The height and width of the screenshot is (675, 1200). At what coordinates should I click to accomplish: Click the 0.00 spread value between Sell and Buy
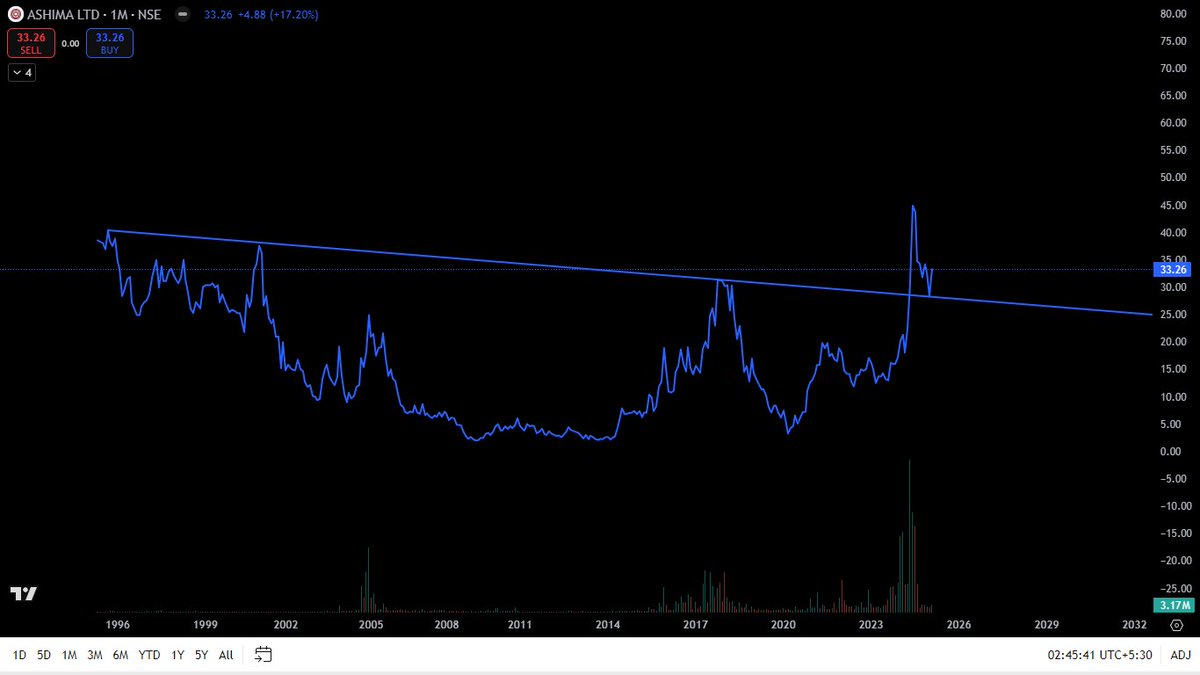point(70,43)
